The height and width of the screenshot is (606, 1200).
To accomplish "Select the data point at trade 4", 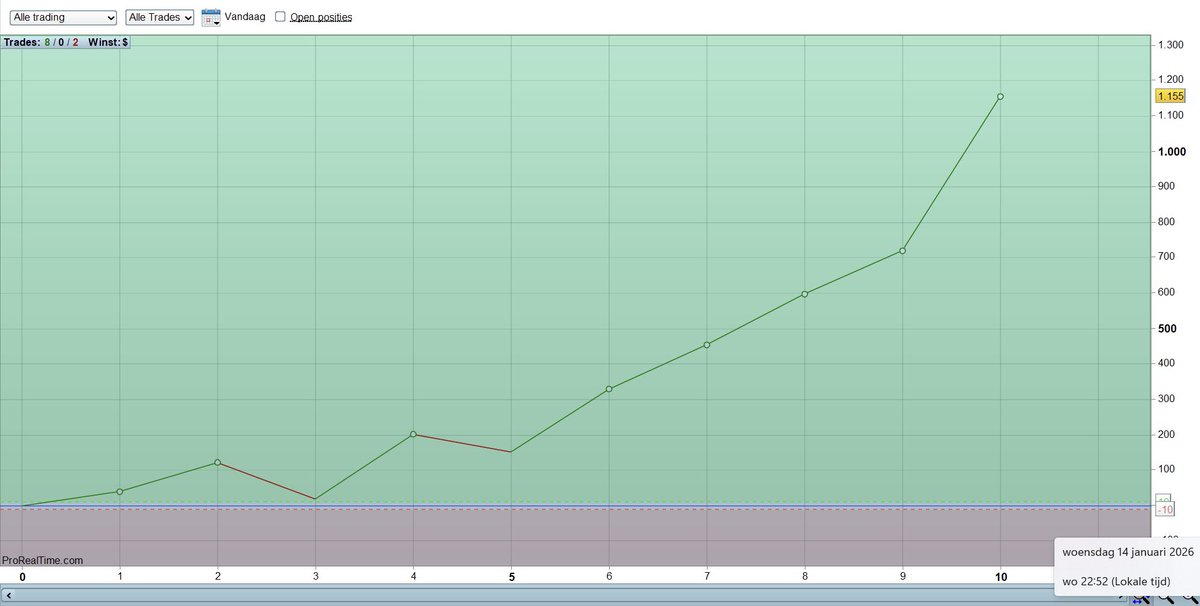I will point(413,434).
